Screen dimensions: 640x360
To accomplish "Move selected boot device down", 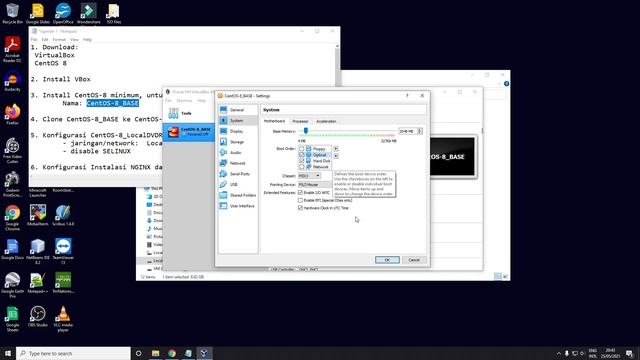I will 336,156.
